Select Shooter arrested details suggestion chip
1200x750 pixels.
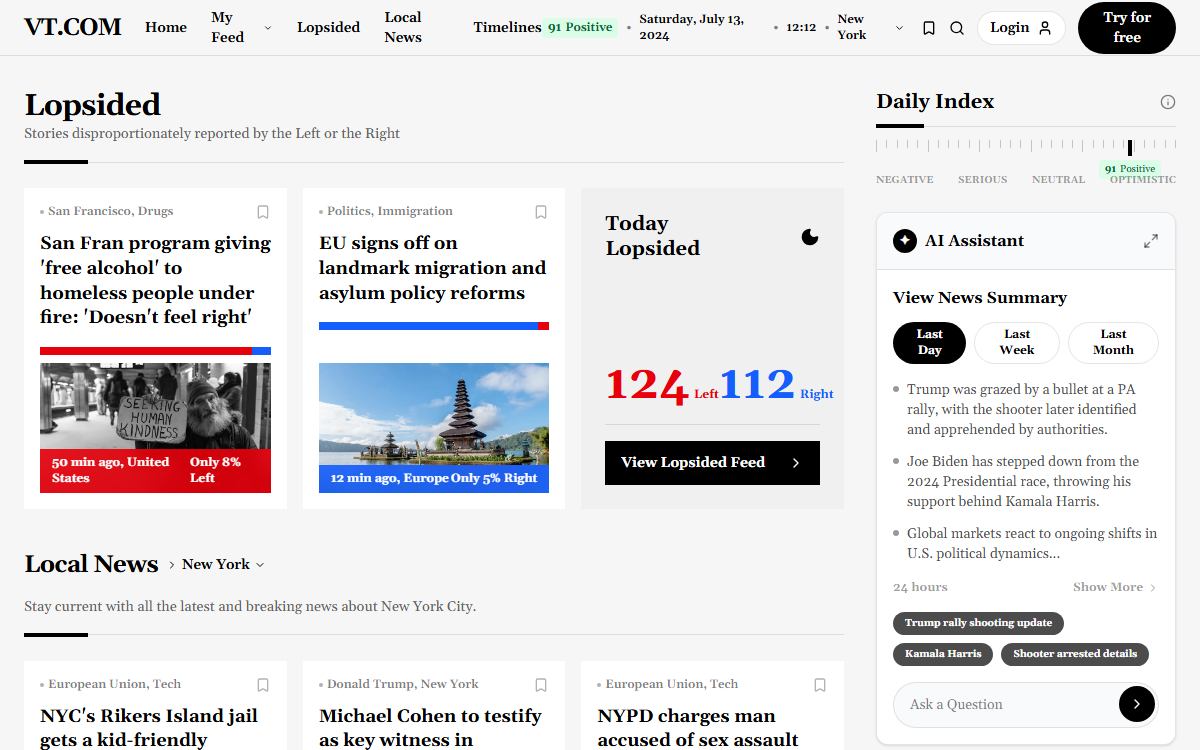1075,654
